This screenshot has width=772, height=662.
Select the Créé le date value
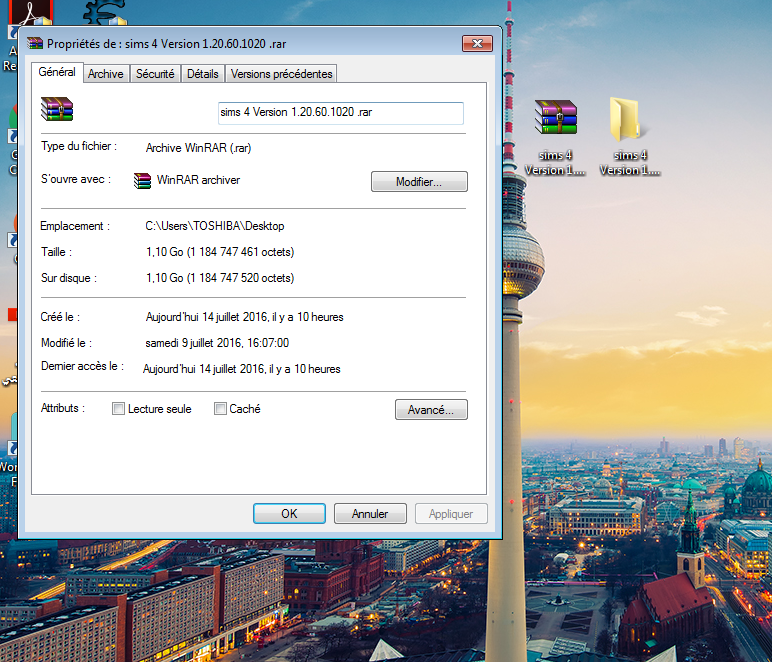tap(244, 317)
